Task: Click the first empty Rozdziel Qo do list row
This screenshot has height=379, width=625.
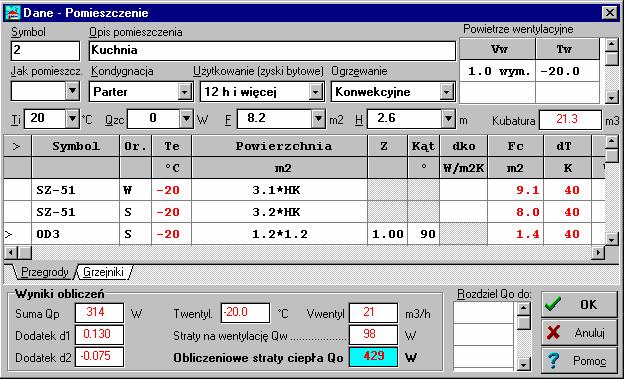Action: pyautogui.click(x=484, y=312)
